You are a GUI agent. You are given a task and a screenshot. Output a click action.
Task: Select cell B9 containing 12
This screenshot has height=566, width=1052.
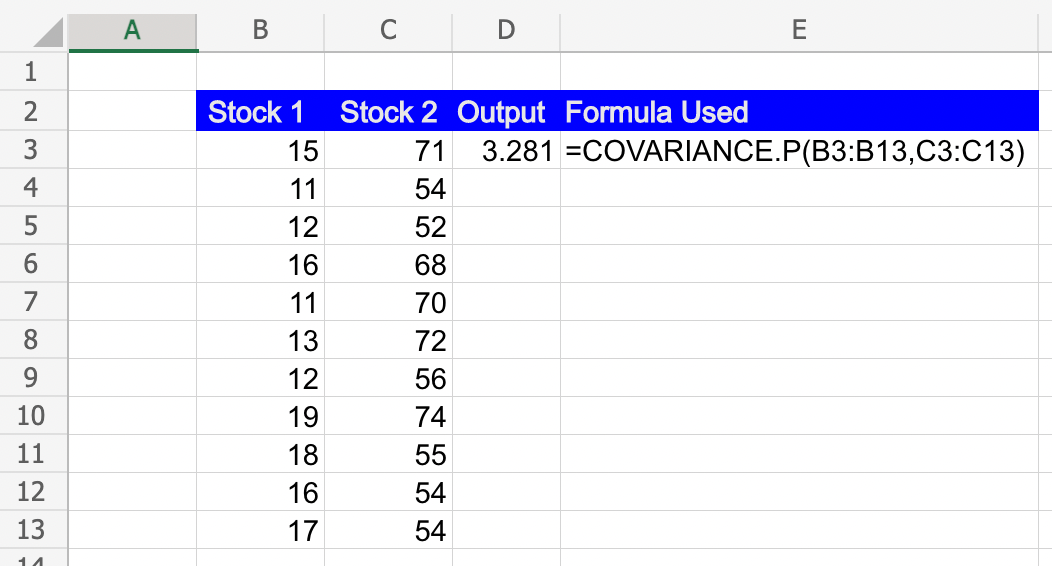point(260,378)
